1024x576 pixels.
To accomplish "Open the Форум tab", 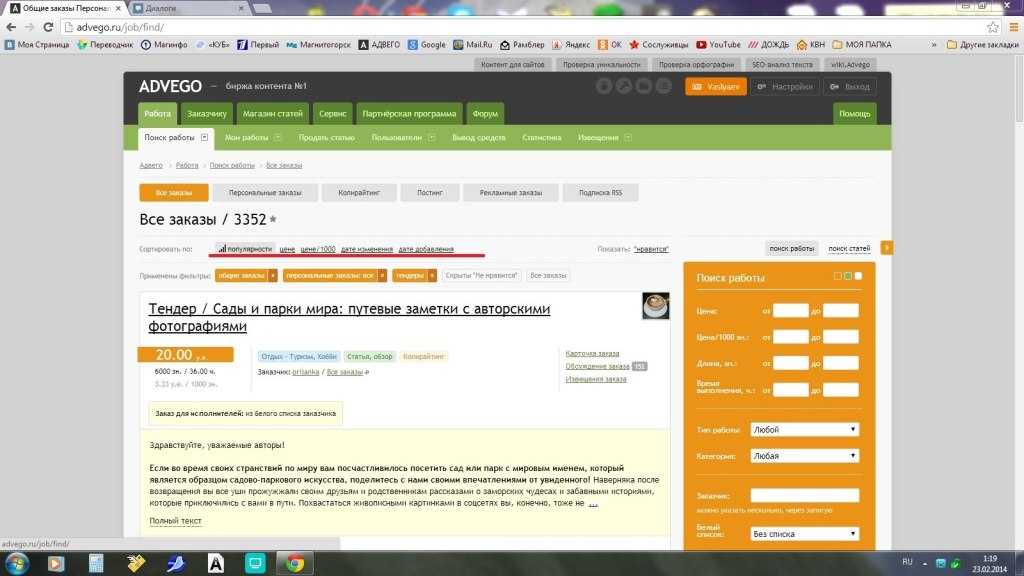I will click(485, 114).
